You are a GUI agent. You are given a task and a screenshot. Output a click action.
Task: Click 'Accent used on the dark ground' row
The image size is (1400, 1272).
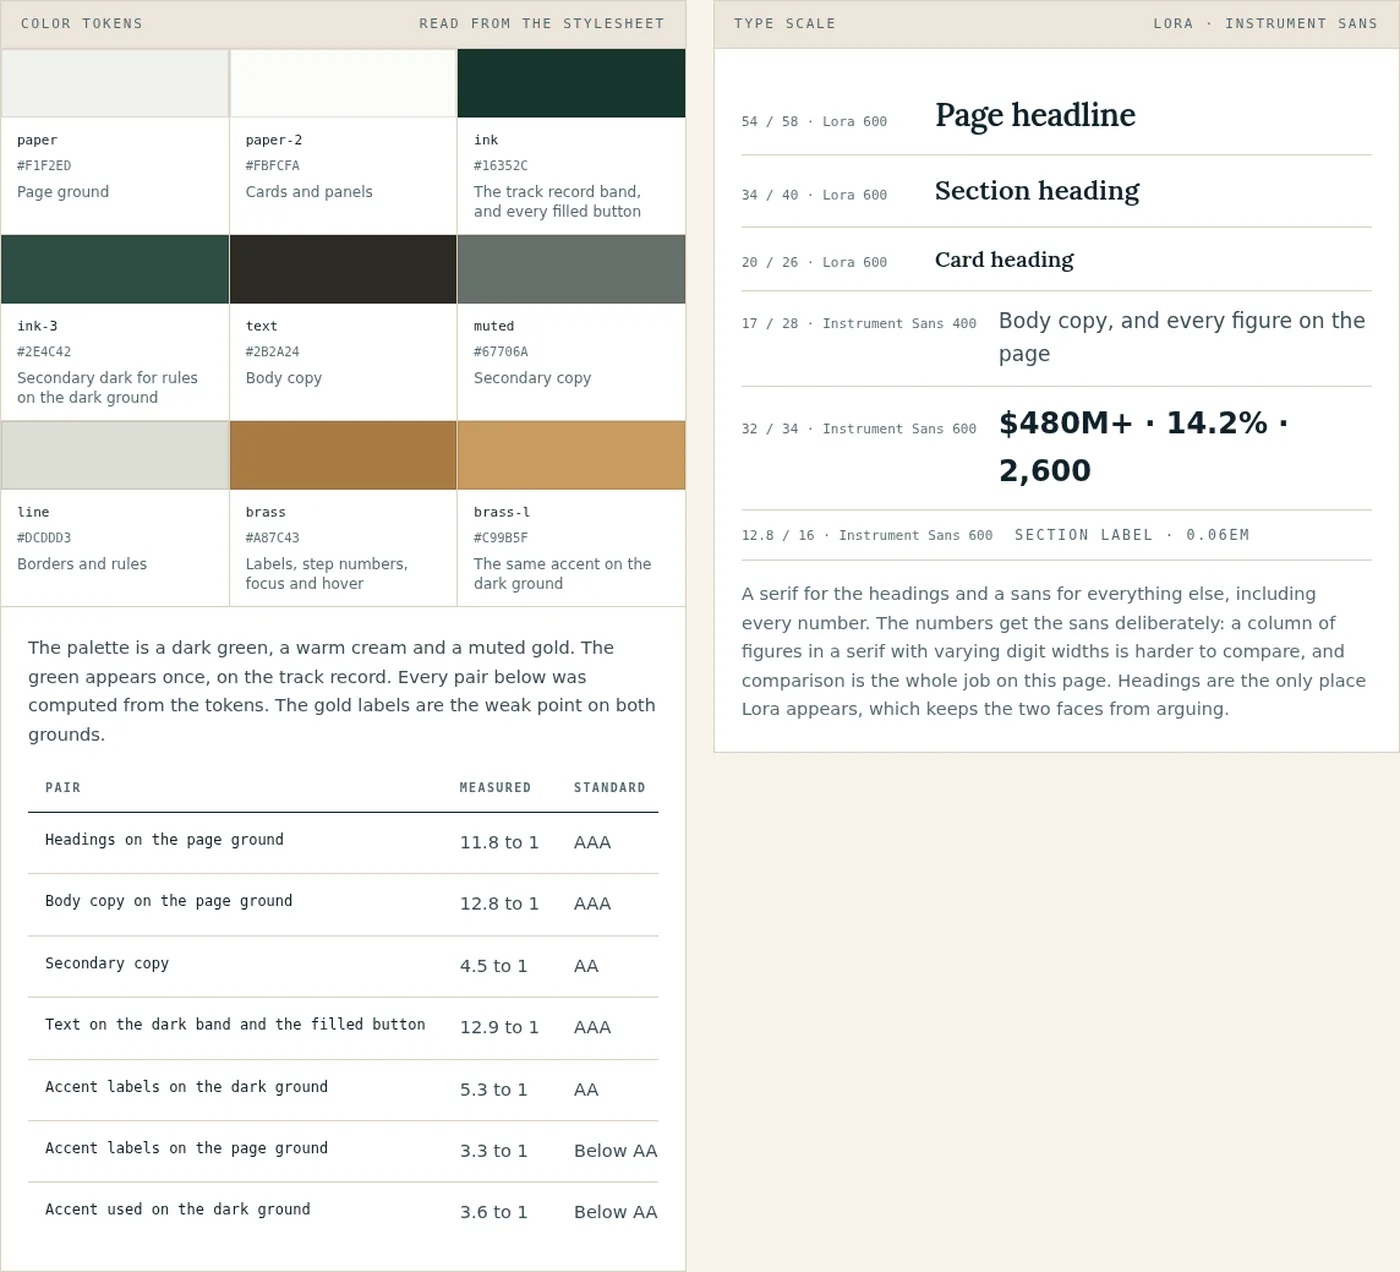click(343, 1212)
